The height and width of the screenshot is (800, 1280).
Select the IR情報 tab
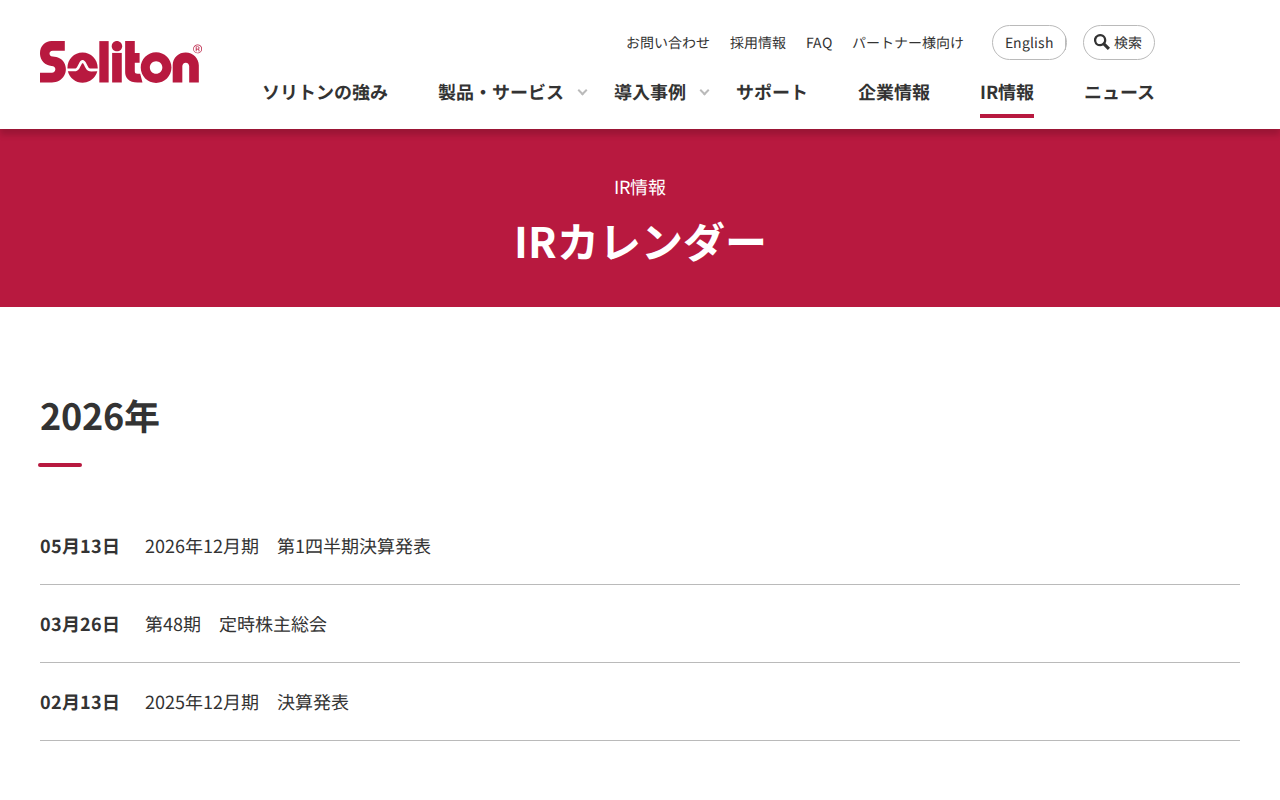click(x=1007, y=92)
